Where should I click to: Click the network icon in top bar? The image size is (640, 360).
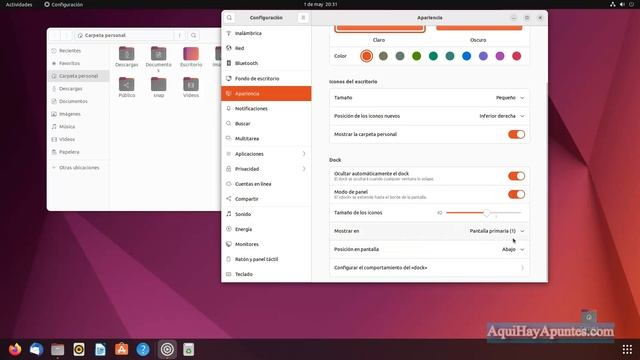pos(613,4)
